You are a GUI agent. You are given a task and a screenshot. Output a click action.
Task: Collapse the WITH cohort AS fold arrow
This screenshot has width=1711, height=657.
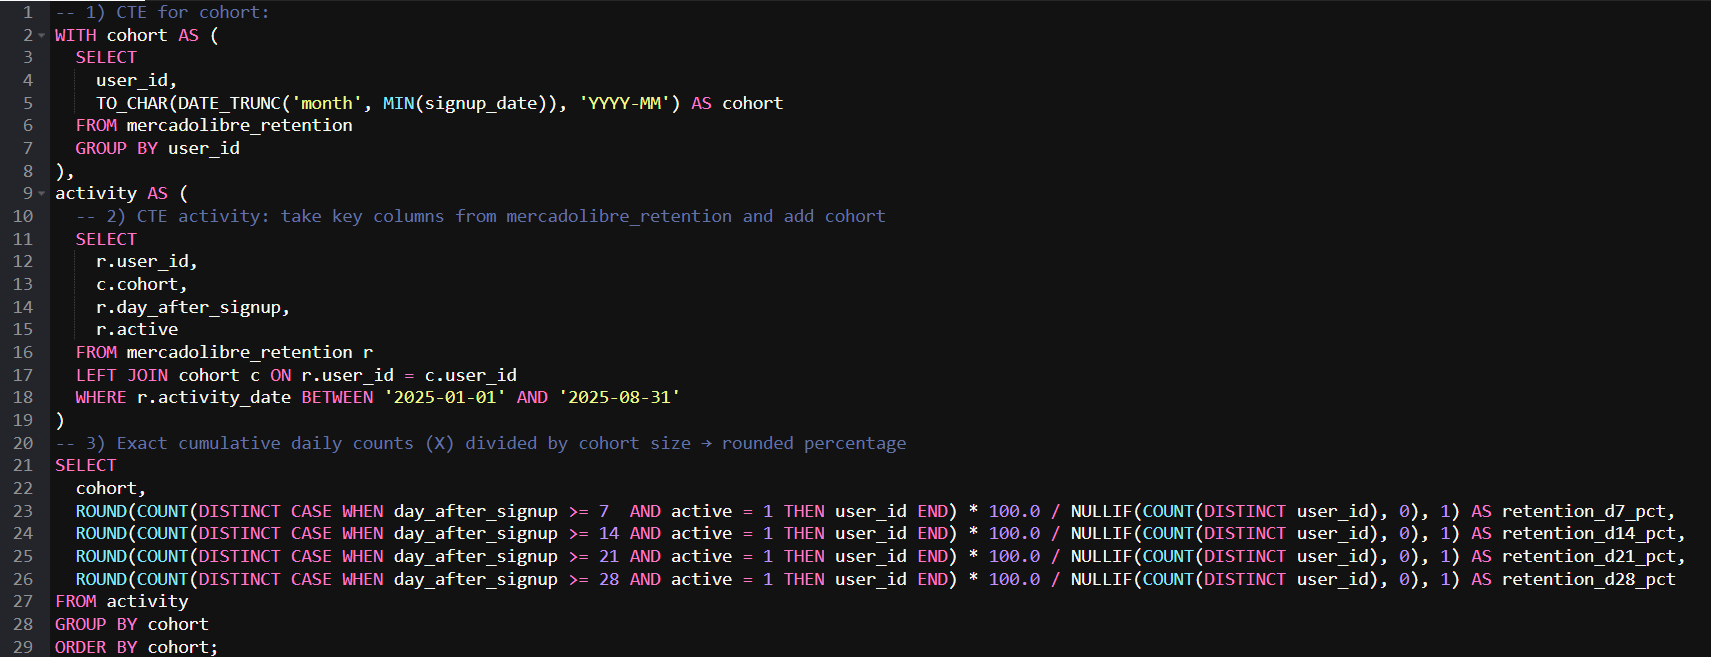(42, 36)
